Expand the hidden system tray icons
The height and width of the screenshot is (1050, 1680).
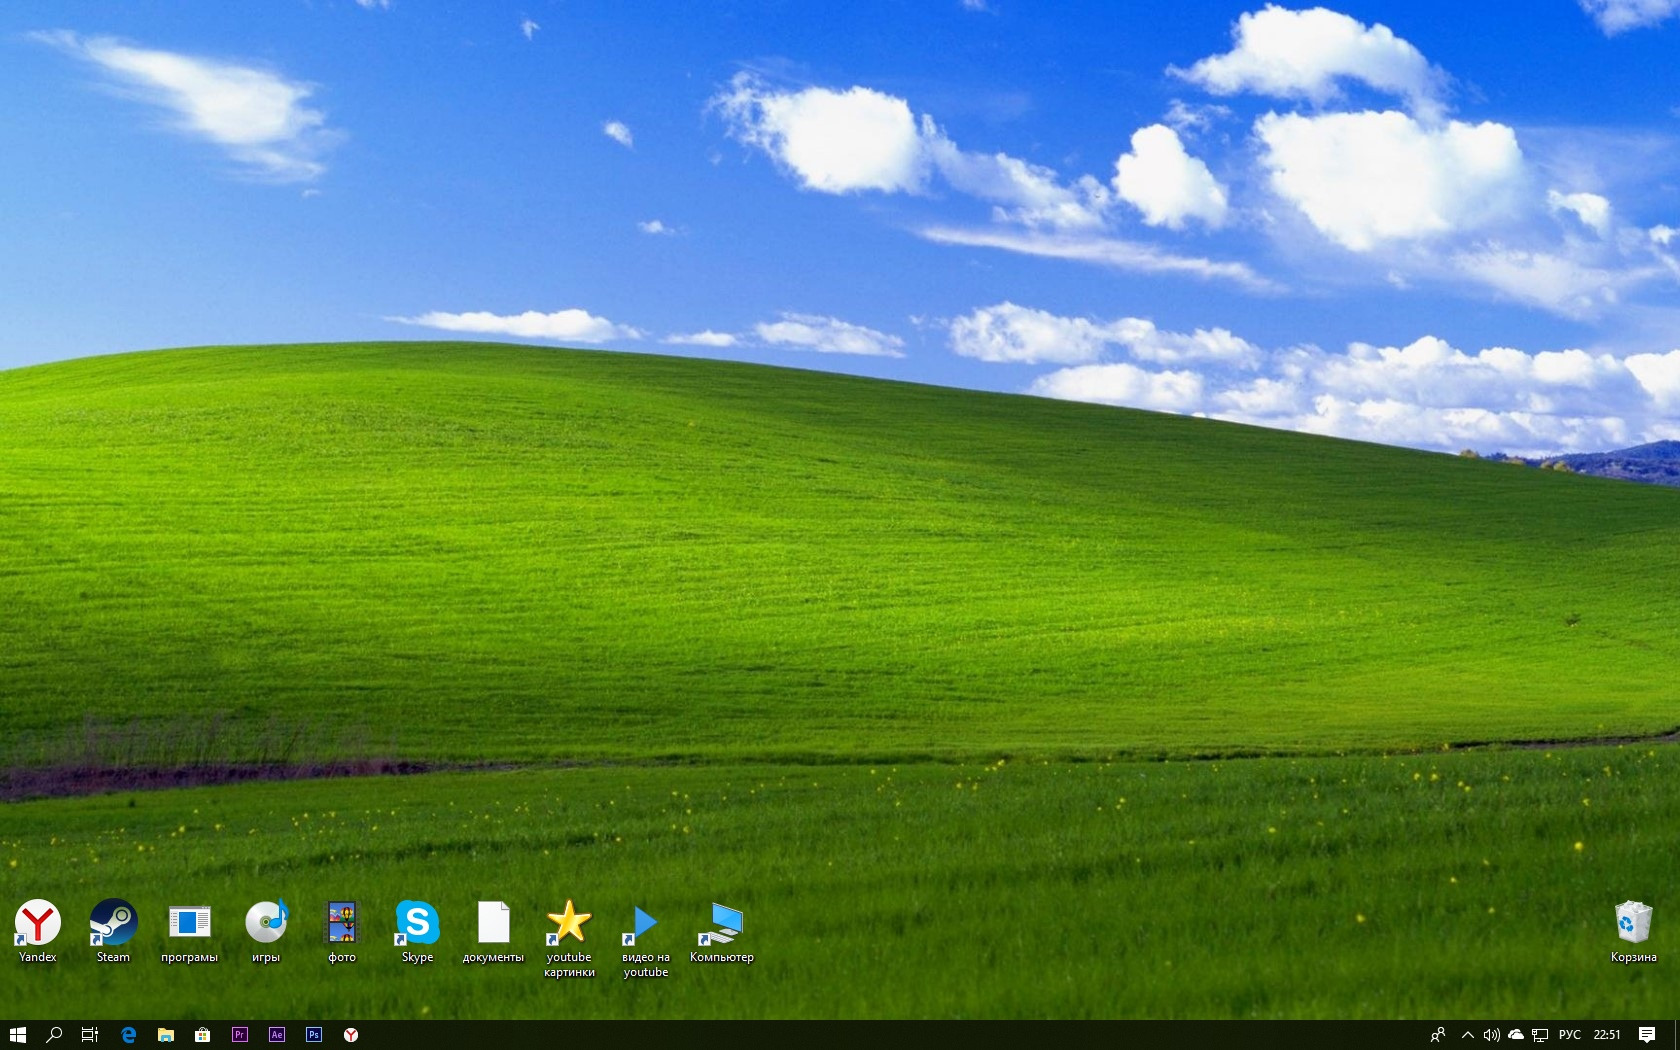pyautogui.click(x=1467, y=1035)
